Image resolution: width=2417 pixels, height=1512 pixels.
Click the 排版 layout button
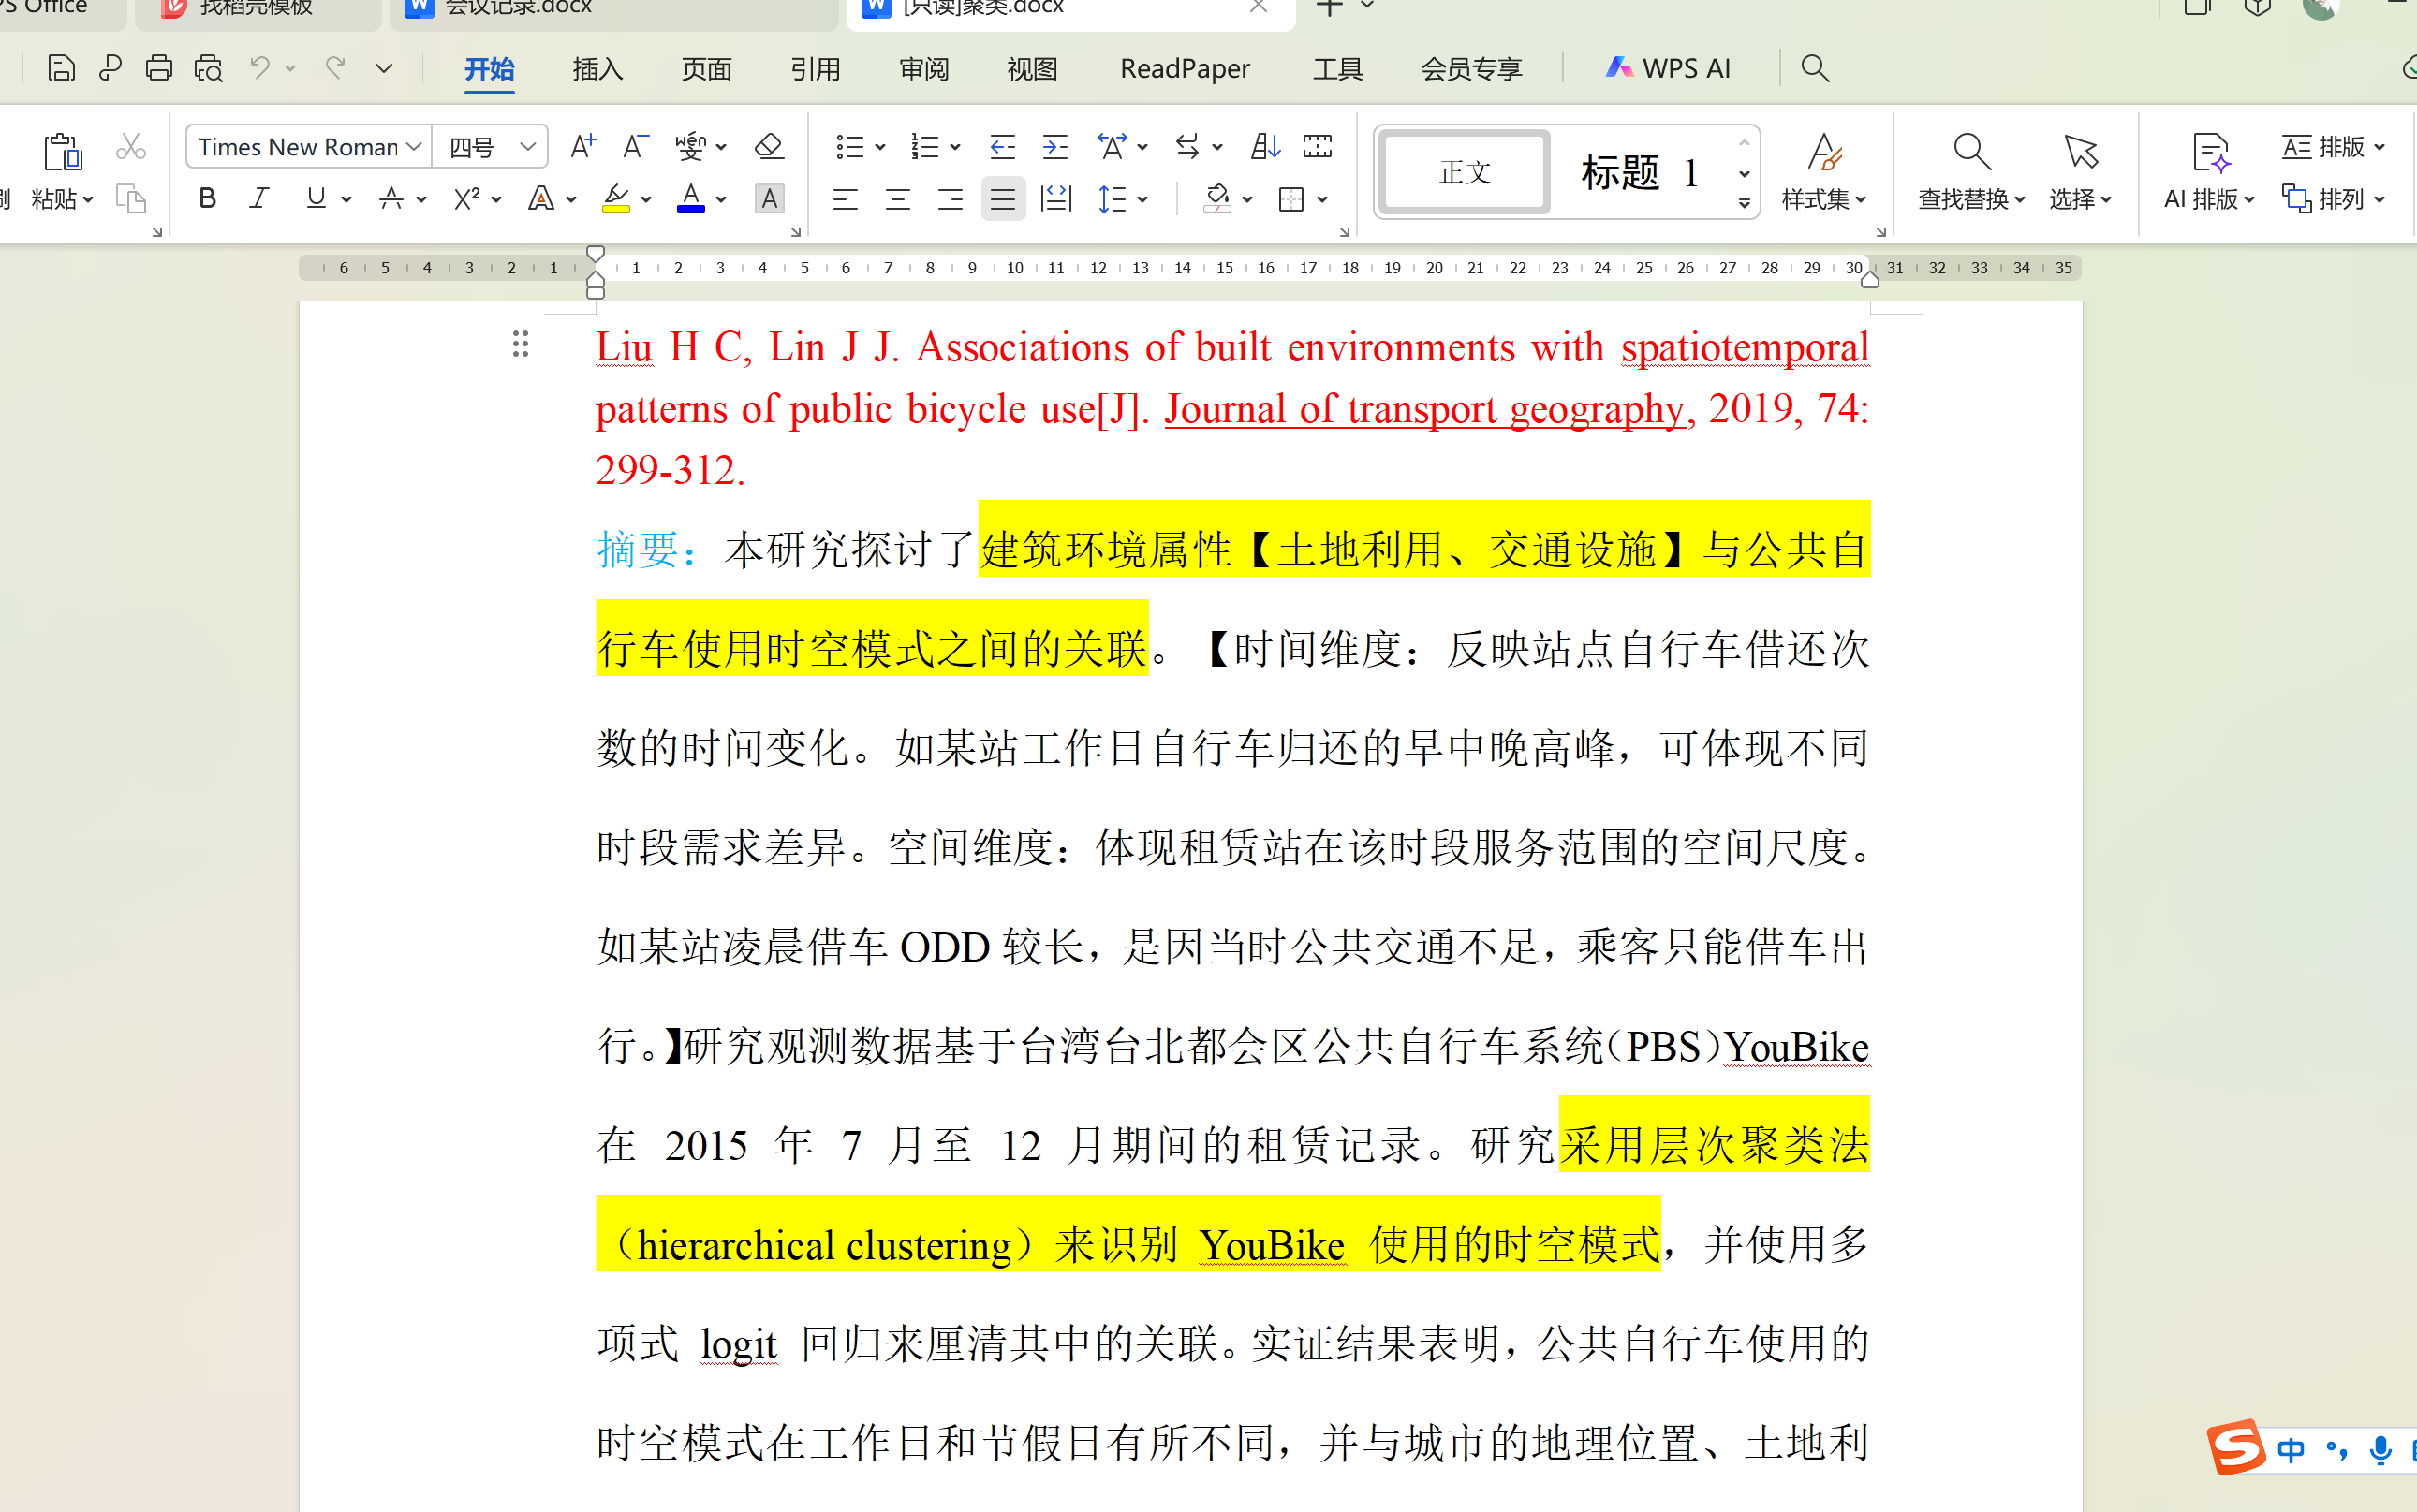coord(2334,147)
